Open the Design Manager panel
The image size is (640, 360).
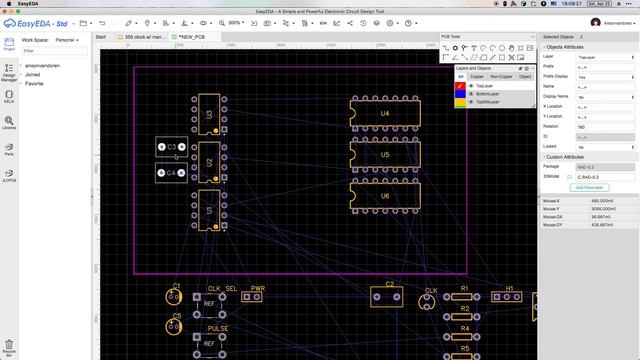point(9,73)
